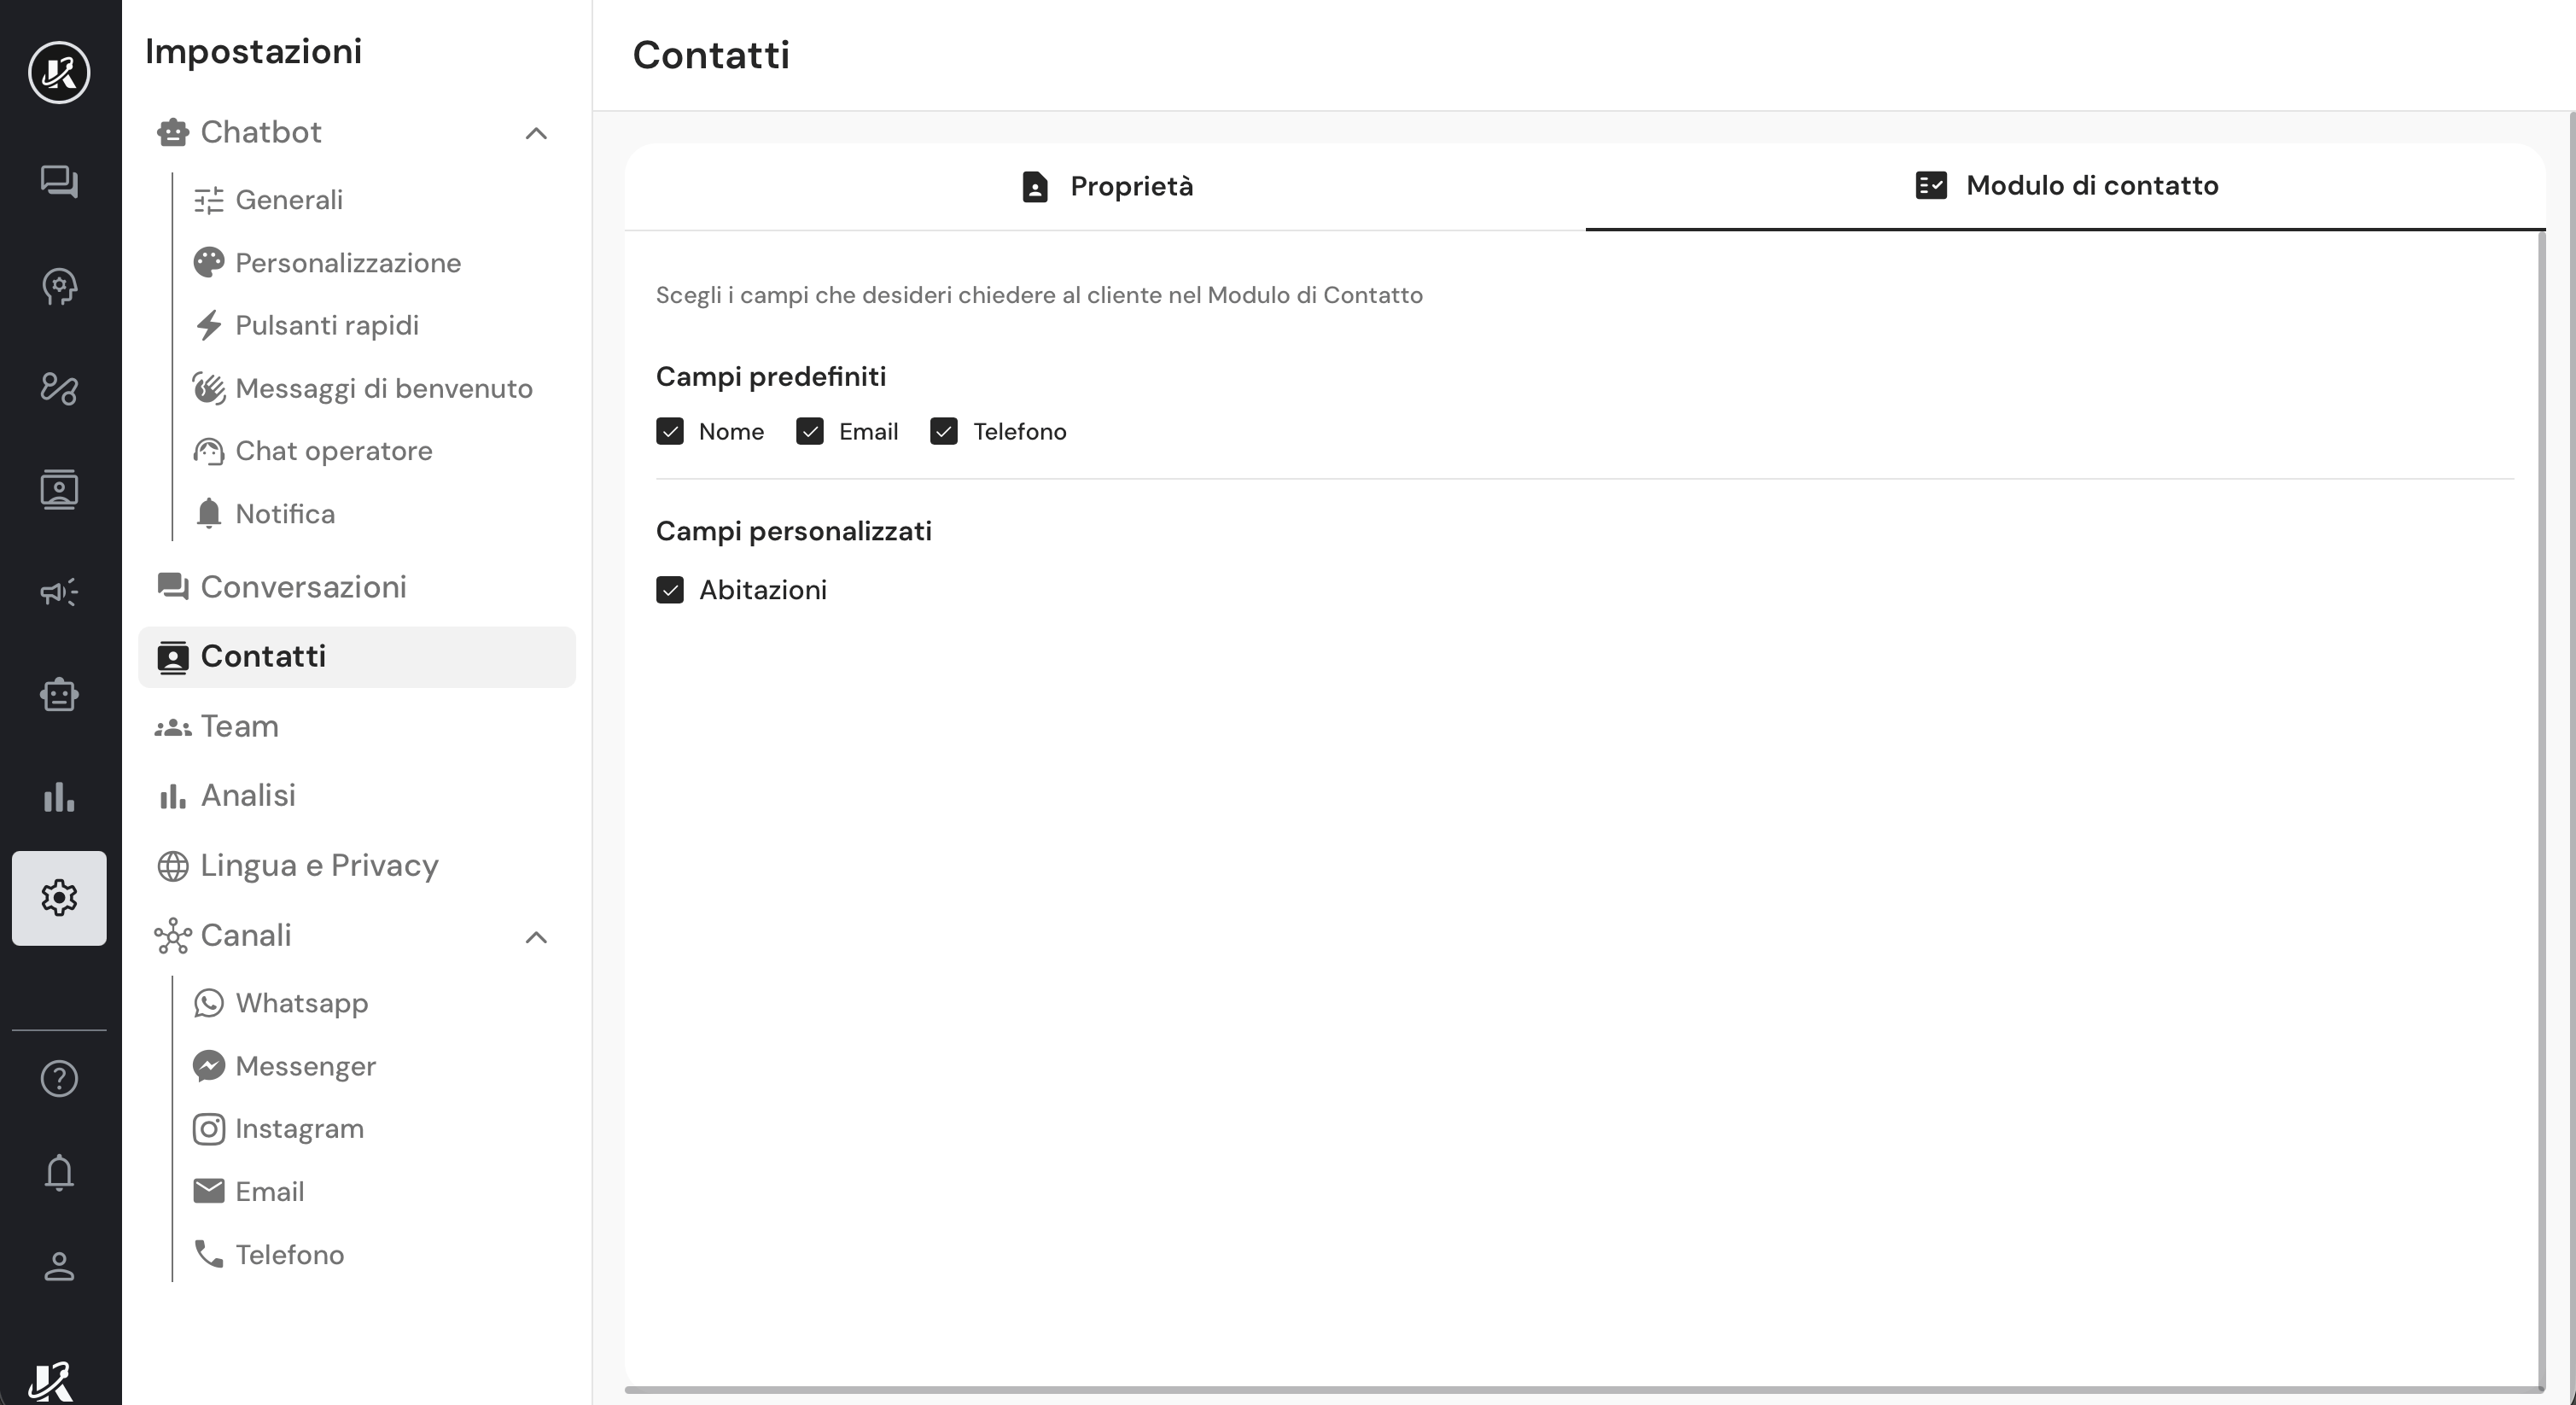
Task: Uncheck the Nome checkbox
Action: coord(670,431)
